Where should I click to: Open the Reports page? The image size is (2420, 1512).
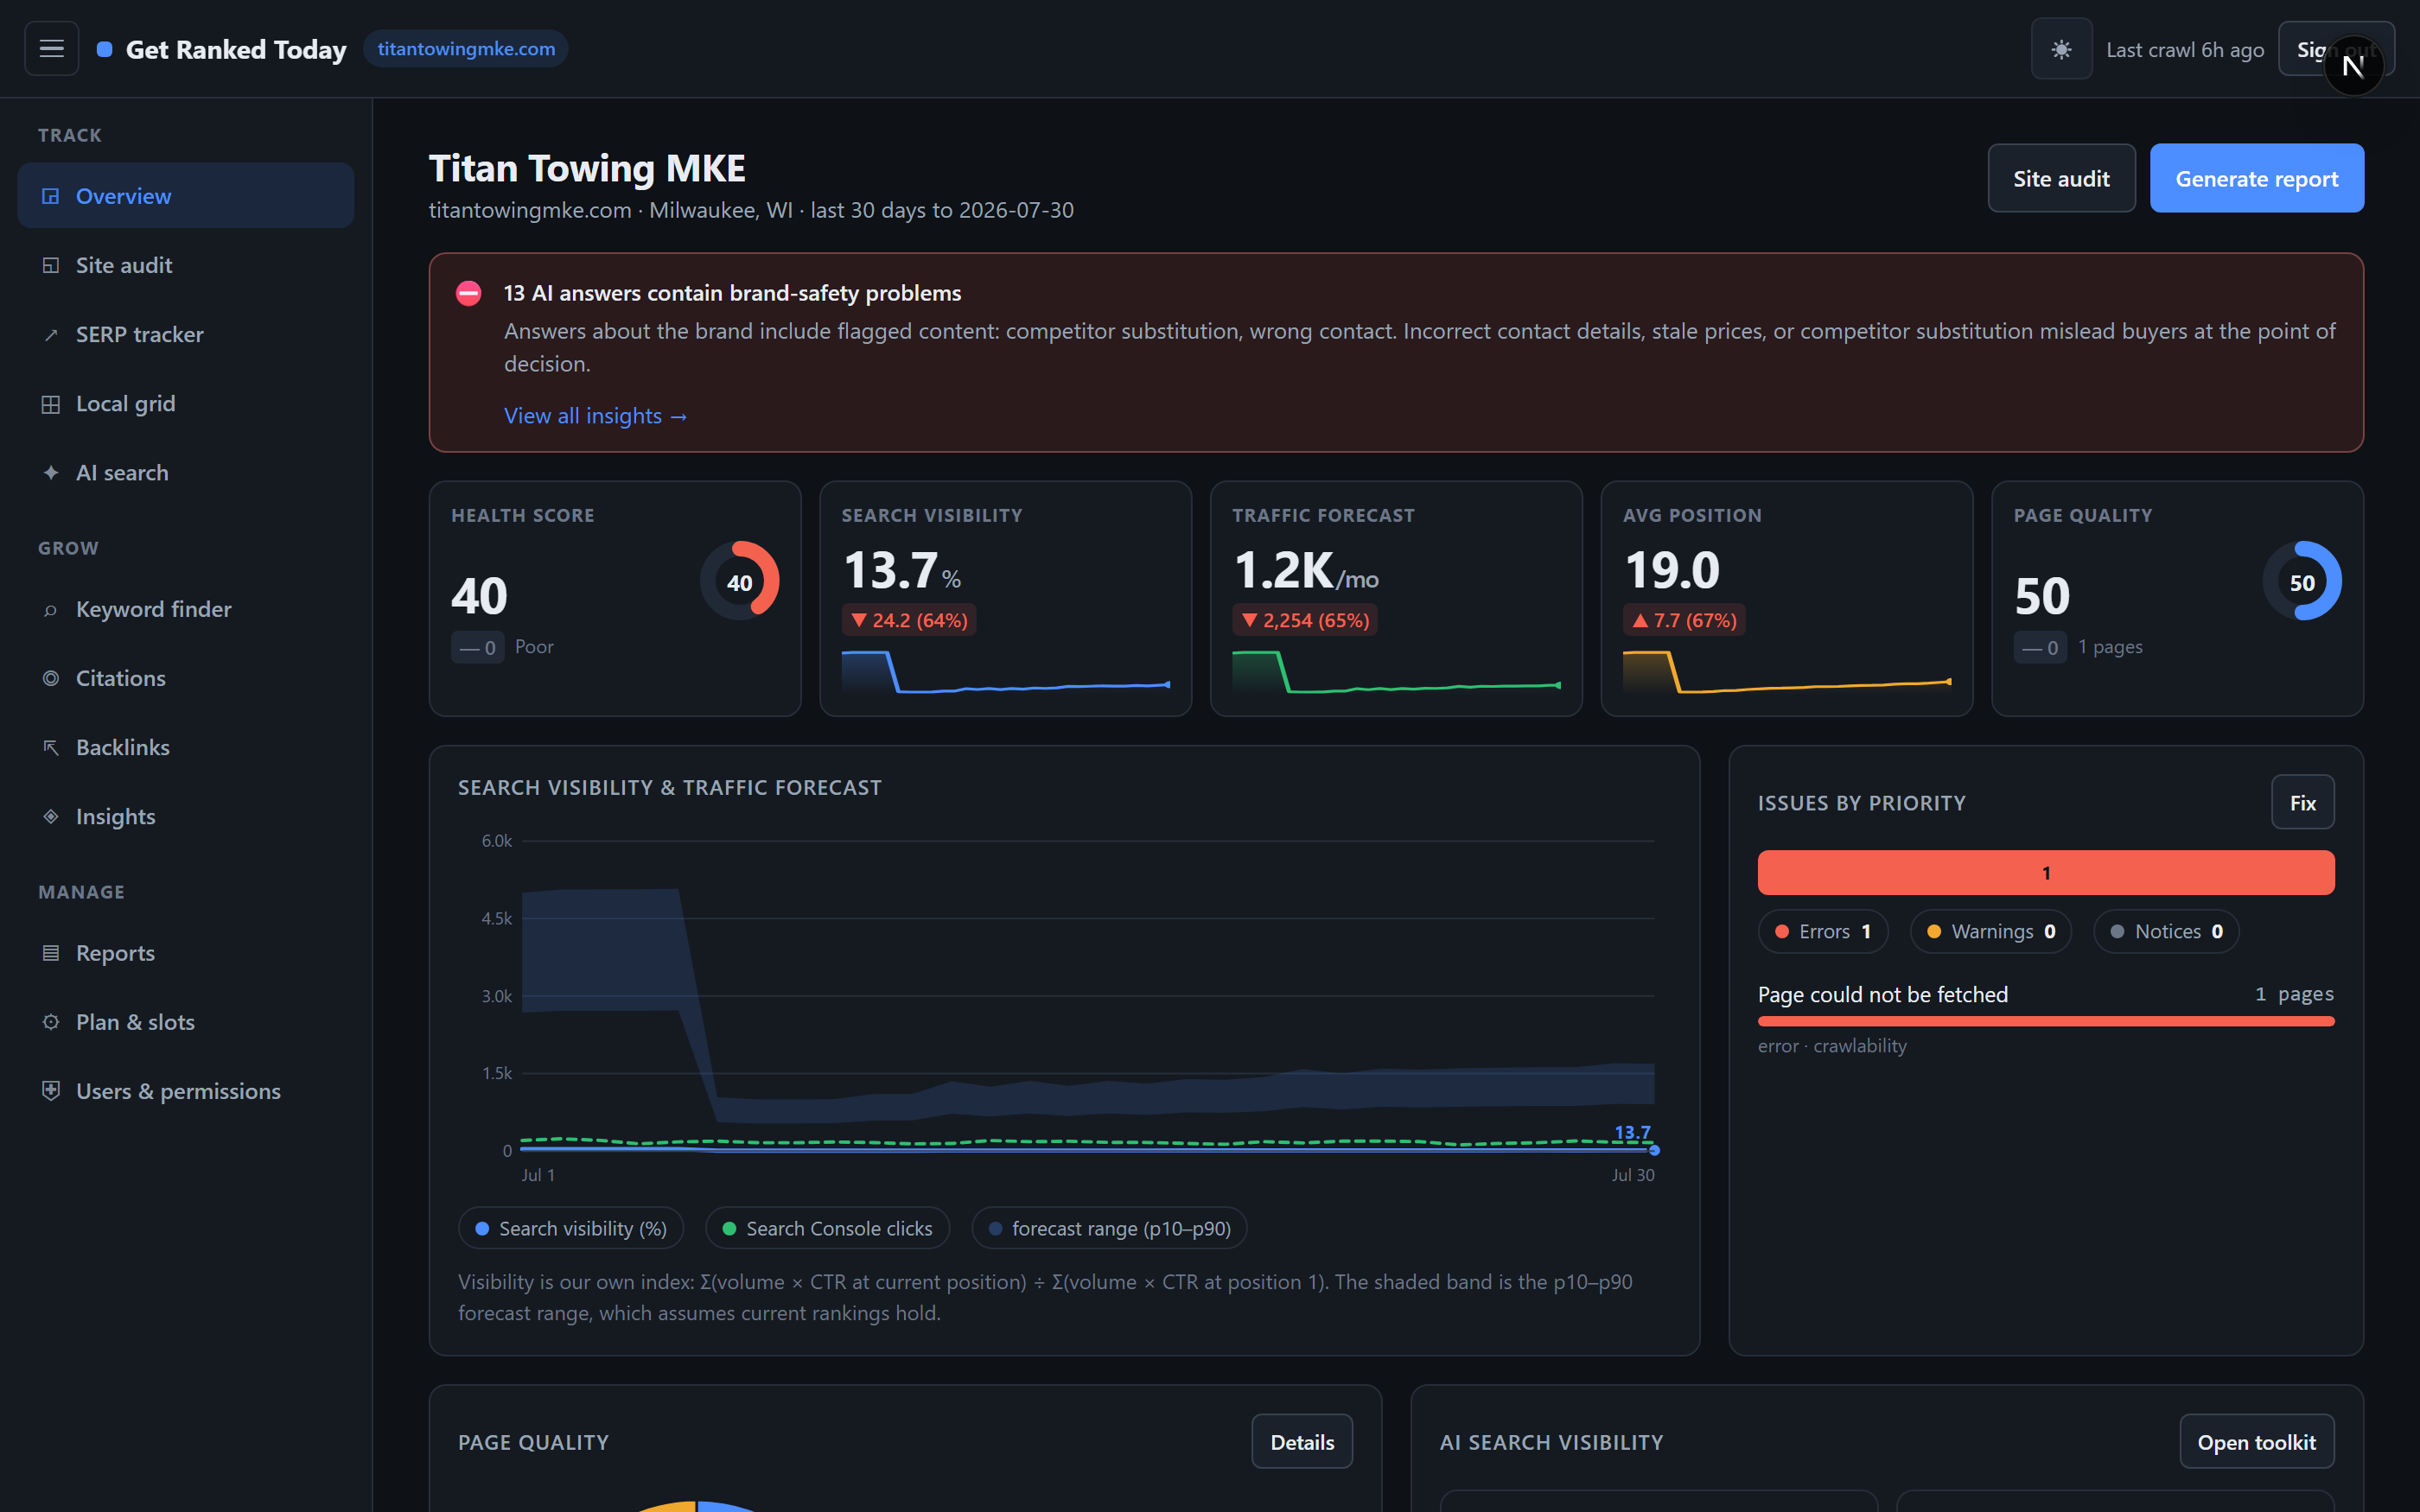(185, 953)
